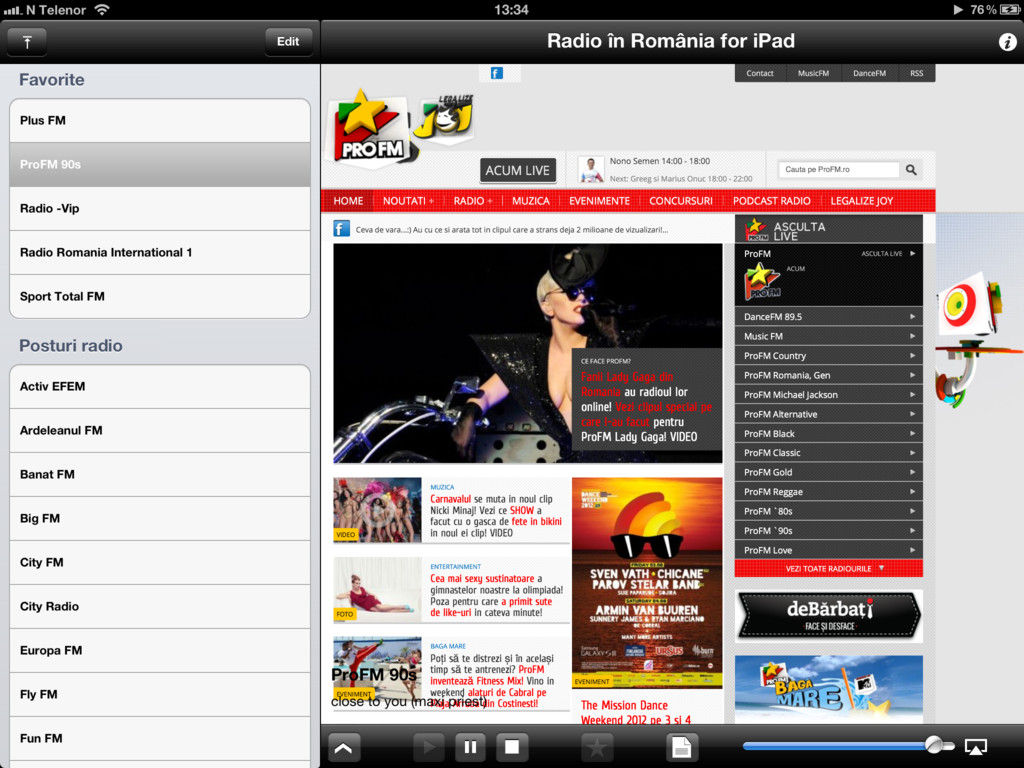Expand the Music FM station row
1024x768 pixels.
tap(829, 336)
